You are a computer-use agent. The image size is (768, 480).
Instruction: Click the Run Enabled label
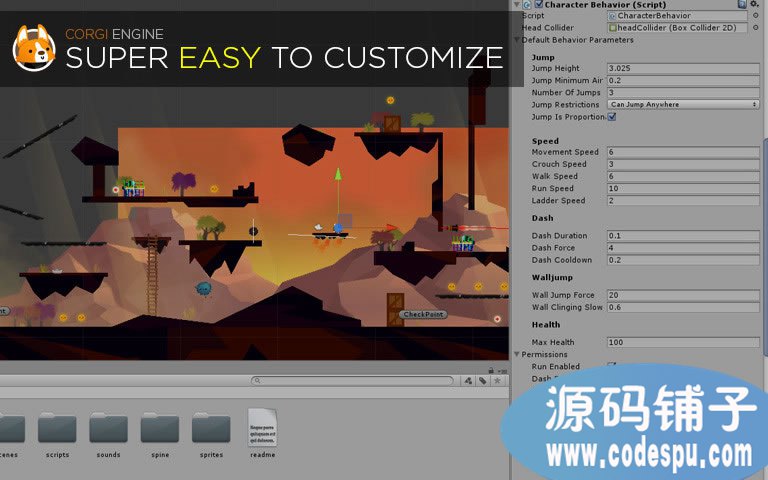pos(555,366)
